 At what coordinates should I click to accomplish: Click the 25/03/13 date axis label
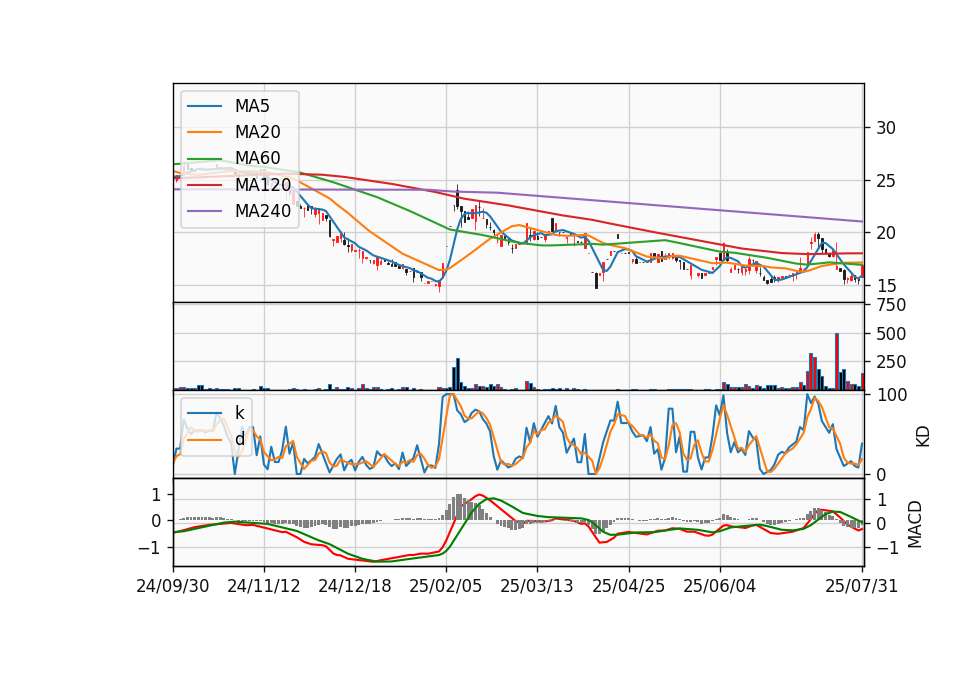pos(537,586)
